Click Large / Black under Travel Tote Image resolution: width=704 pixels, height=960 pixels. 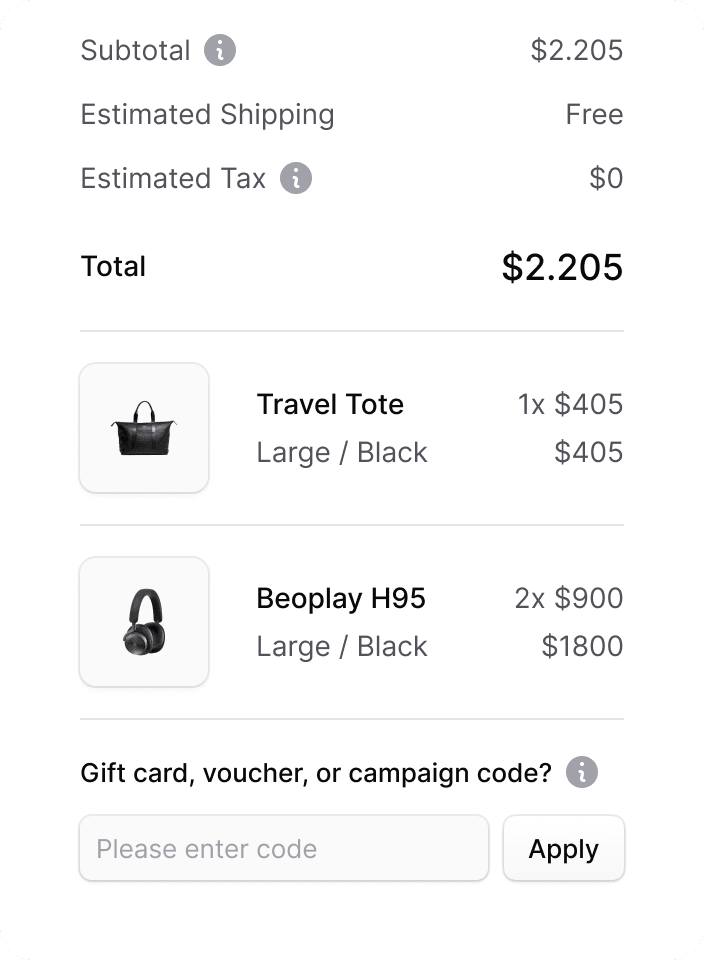342,453
